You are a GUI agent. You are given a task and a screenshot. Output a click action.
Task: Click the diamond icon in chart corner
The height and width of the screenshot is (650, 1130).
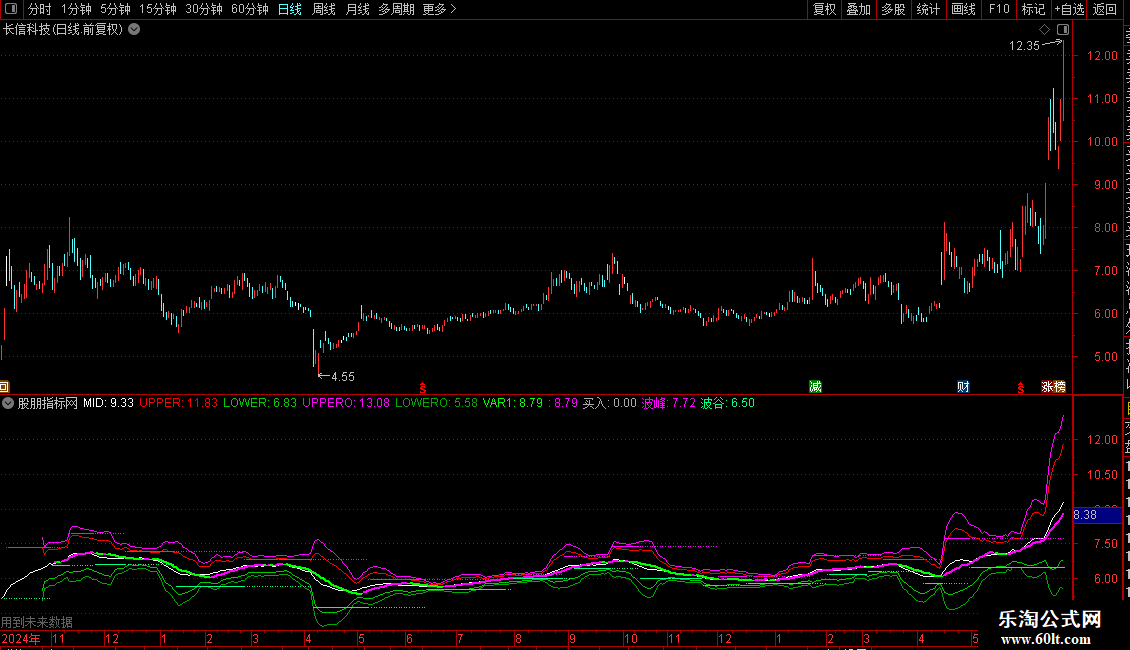(x=1044, y=30)
